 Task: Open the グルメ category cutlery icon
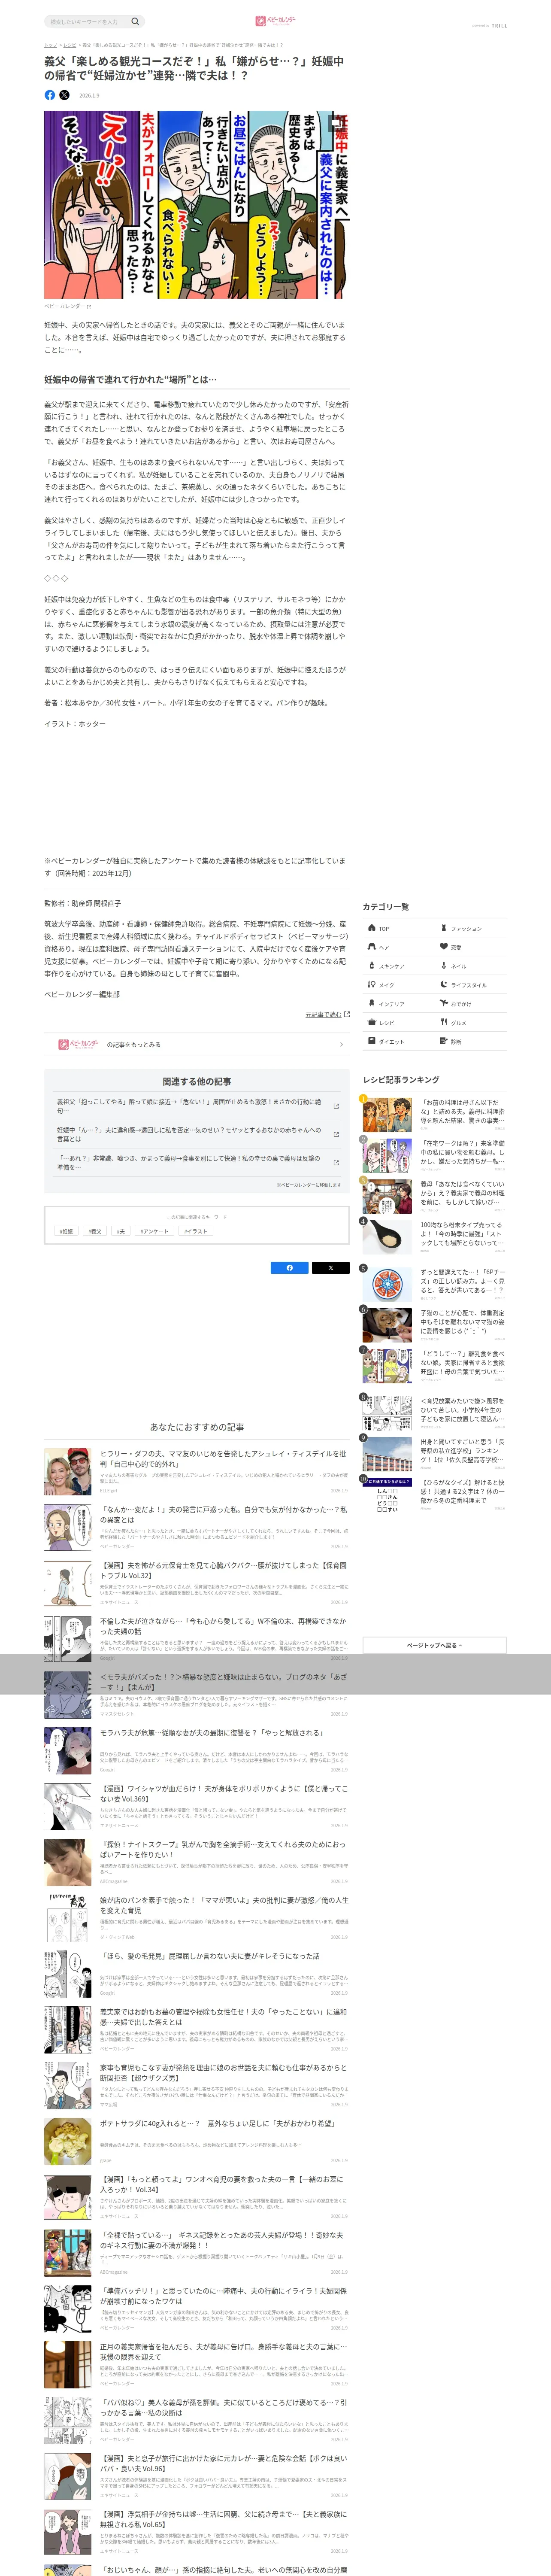point(444,1022)
